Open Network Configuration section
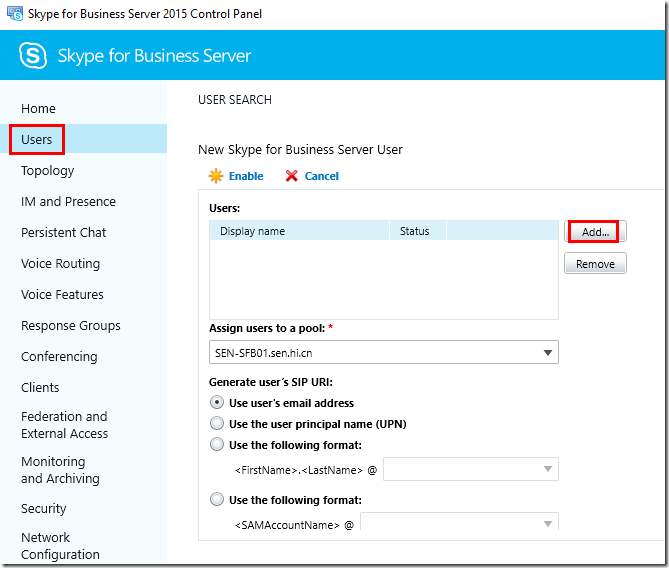This screenshot has width=669, height=568. [x=60, y=546]
